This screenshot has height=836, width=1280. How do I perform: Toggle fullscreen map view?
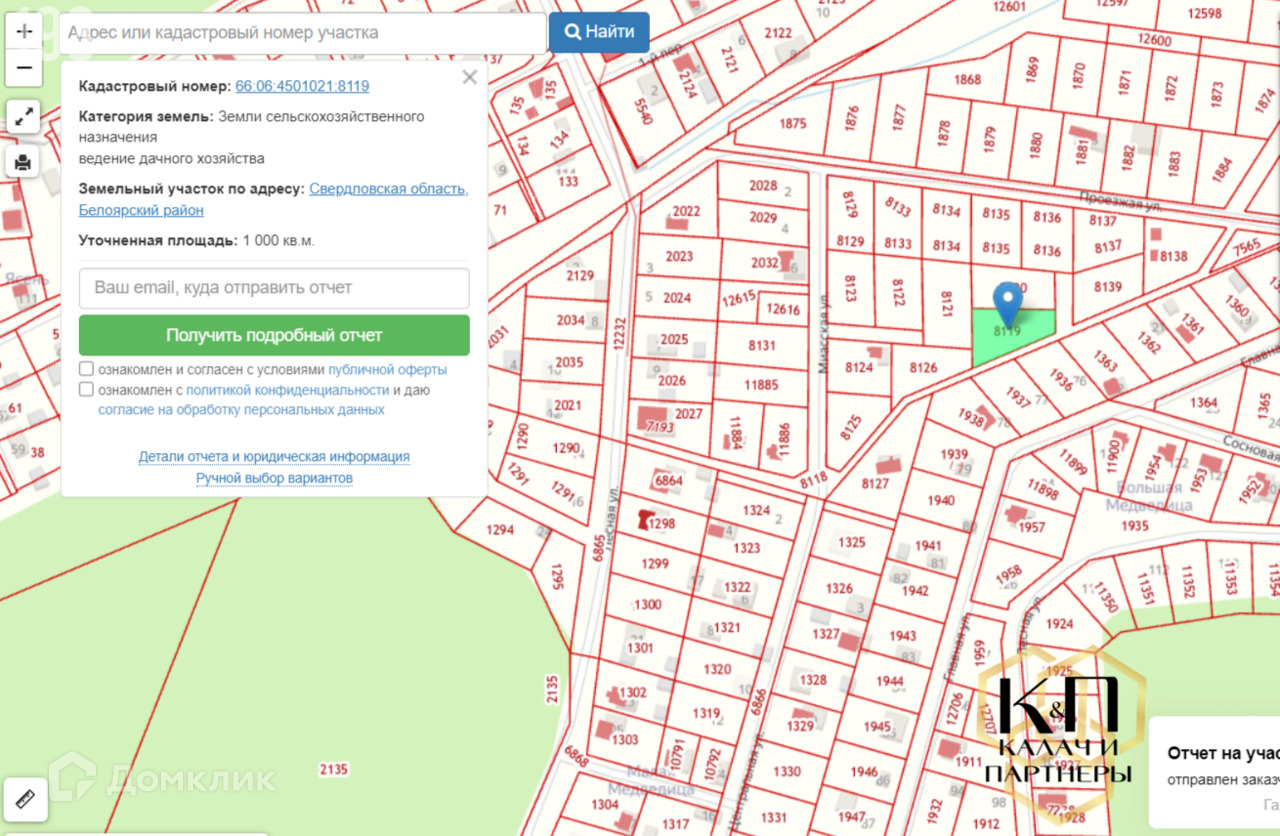pyautogui.click(x=24, y=117)
